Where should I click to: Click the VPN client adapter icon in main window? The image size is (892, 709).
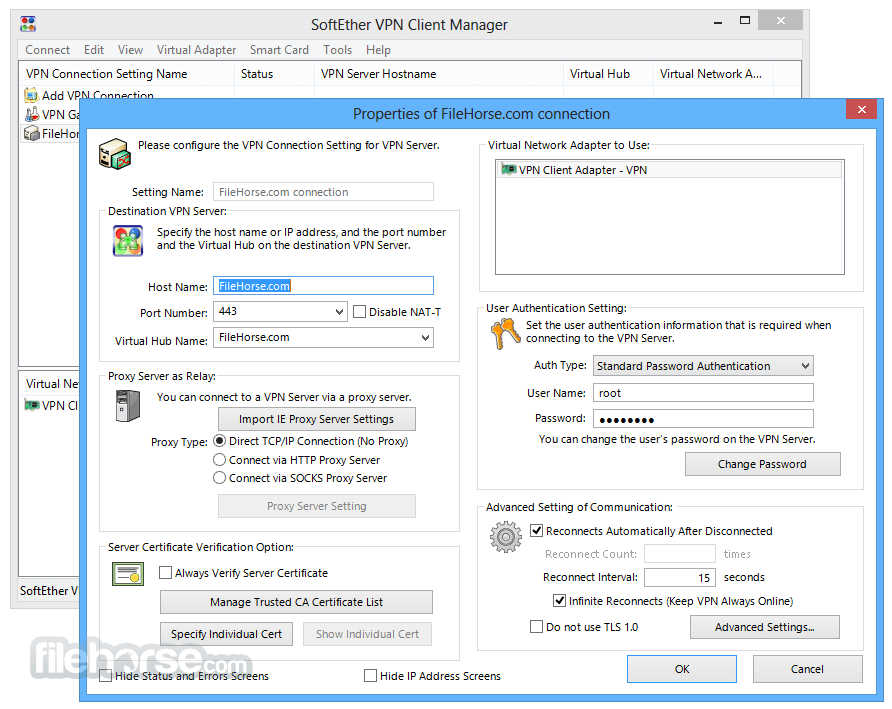(x=32, y=405)
